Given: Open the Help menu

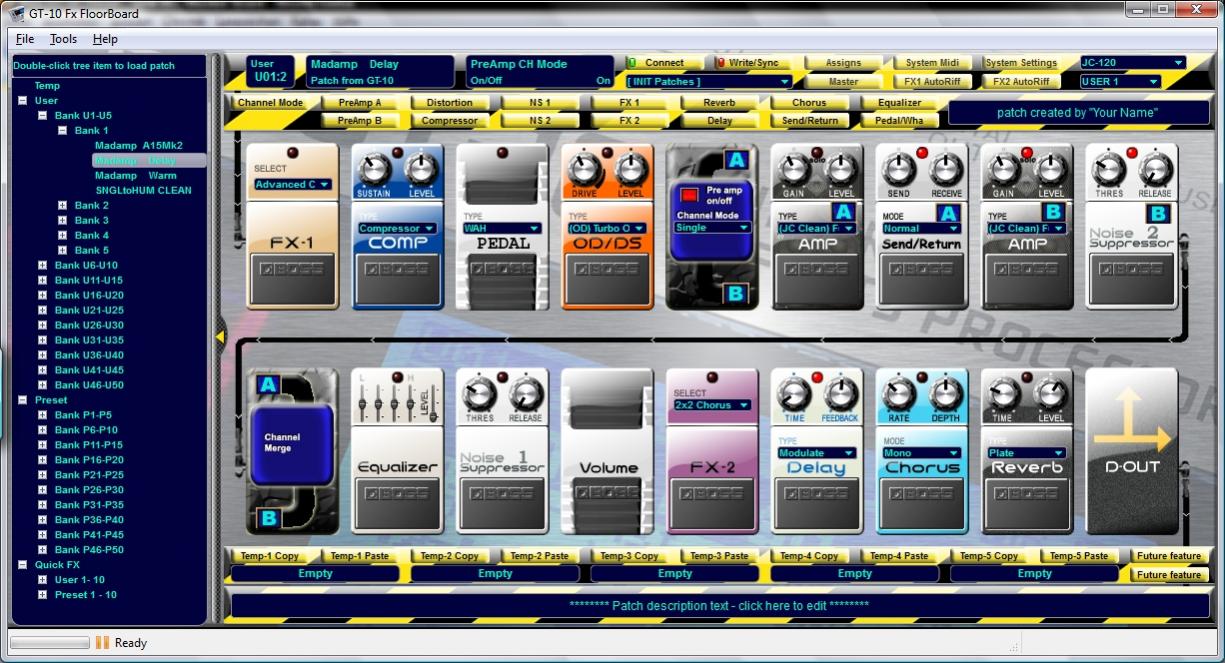Looking at the screenshot, I should click(105, 39).
